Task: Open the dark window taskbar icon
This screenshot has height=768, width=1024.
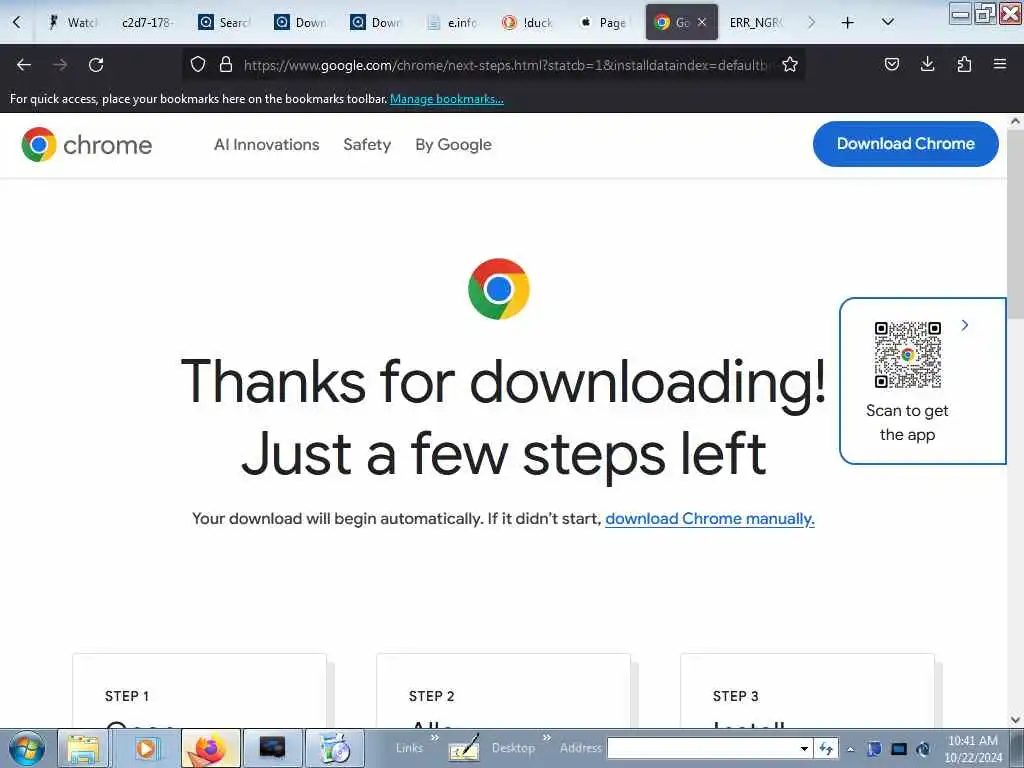Action: pyautogui.click(x=272, y=748)
